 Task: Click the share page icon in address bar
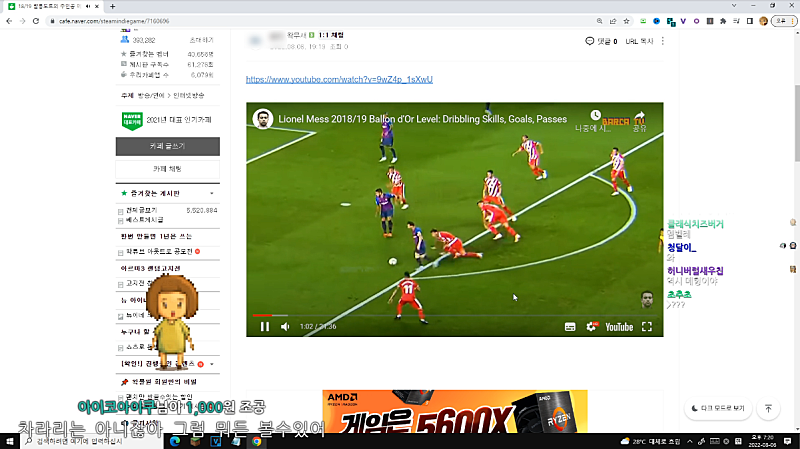(x=613, y=21)
